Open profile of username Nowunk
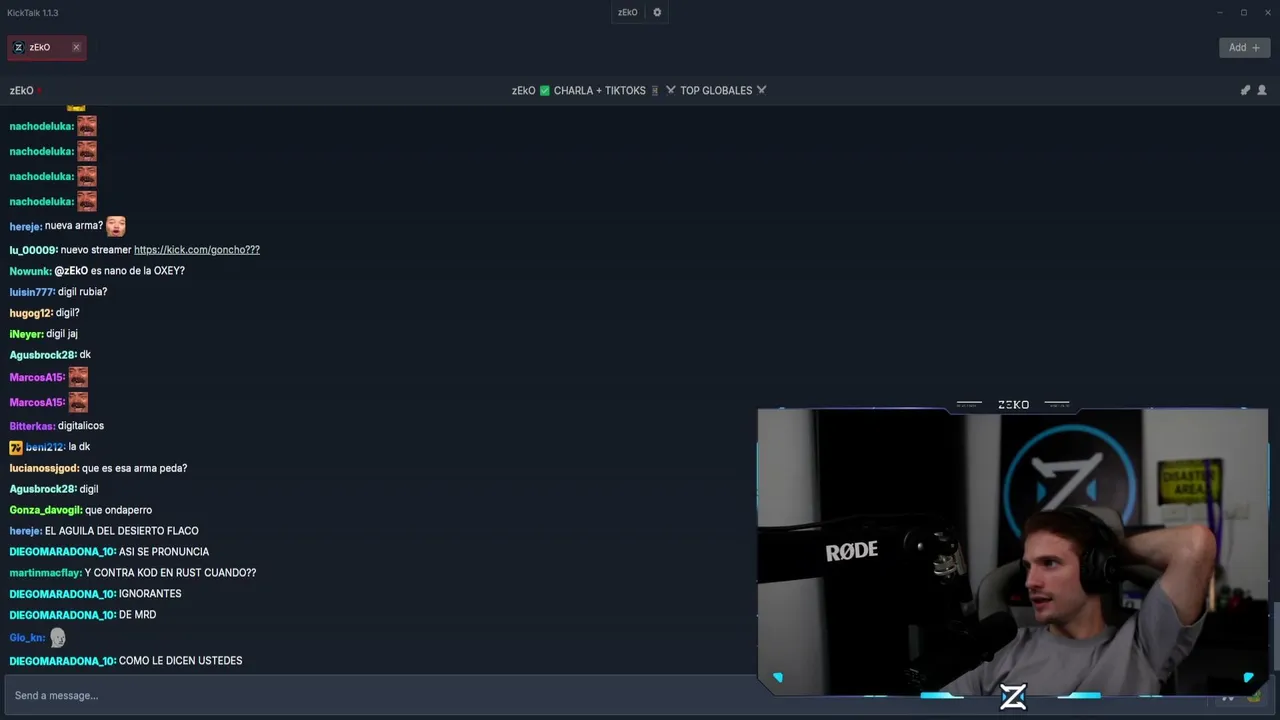 (x=31, y=271)
